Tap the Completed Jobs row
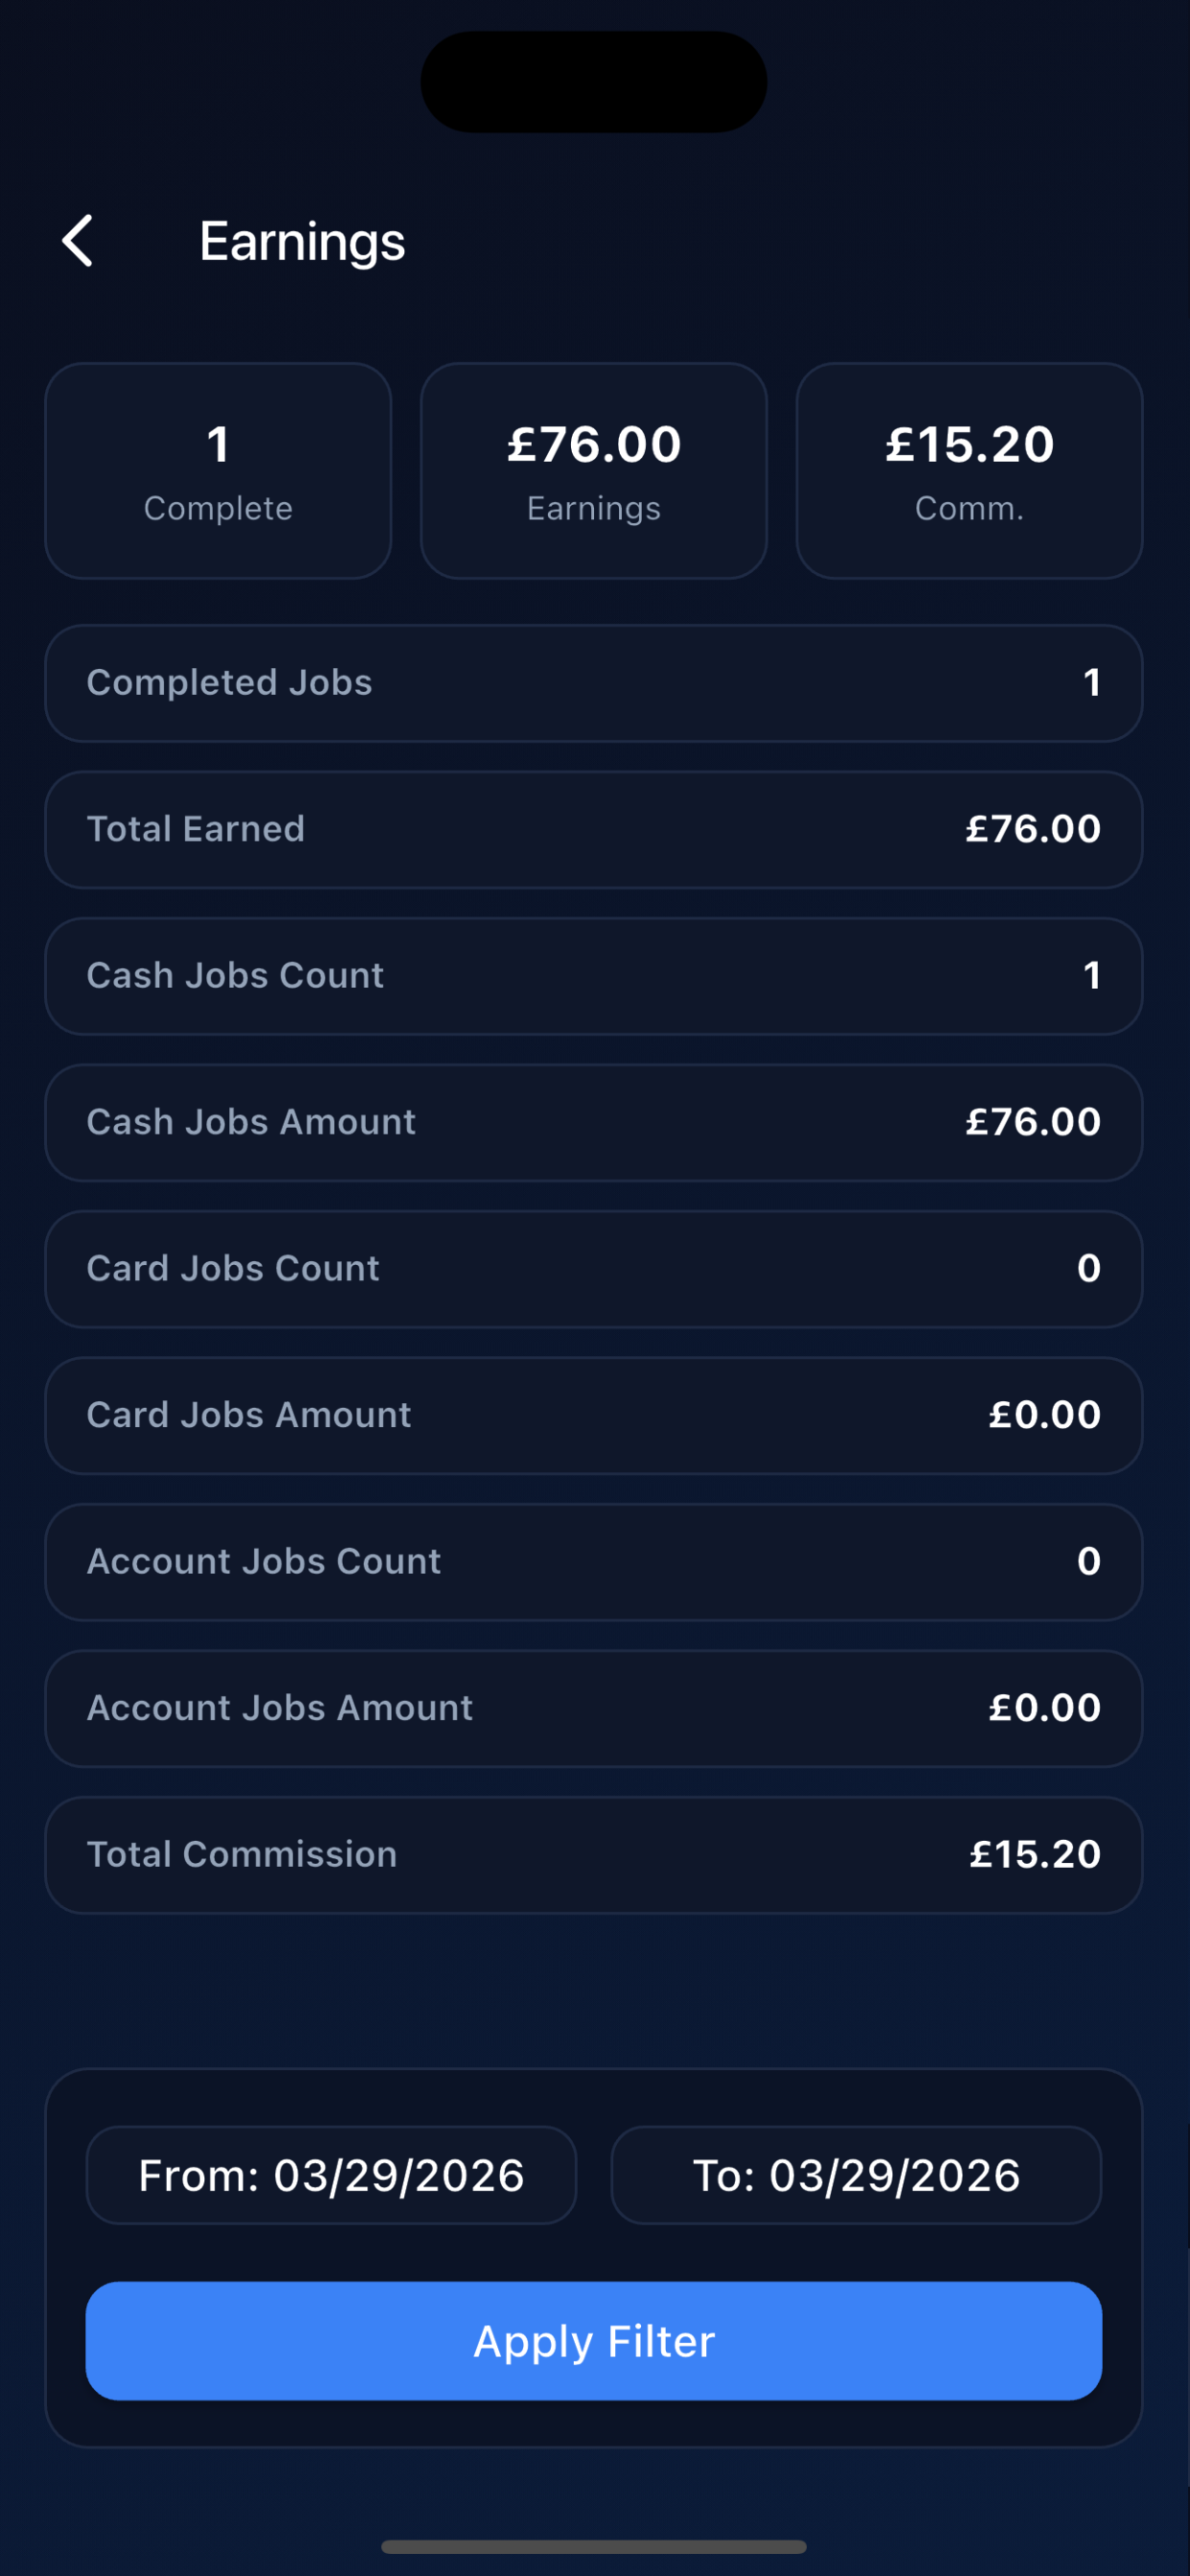This screenshot has width=1190, height=2576. 594,683
